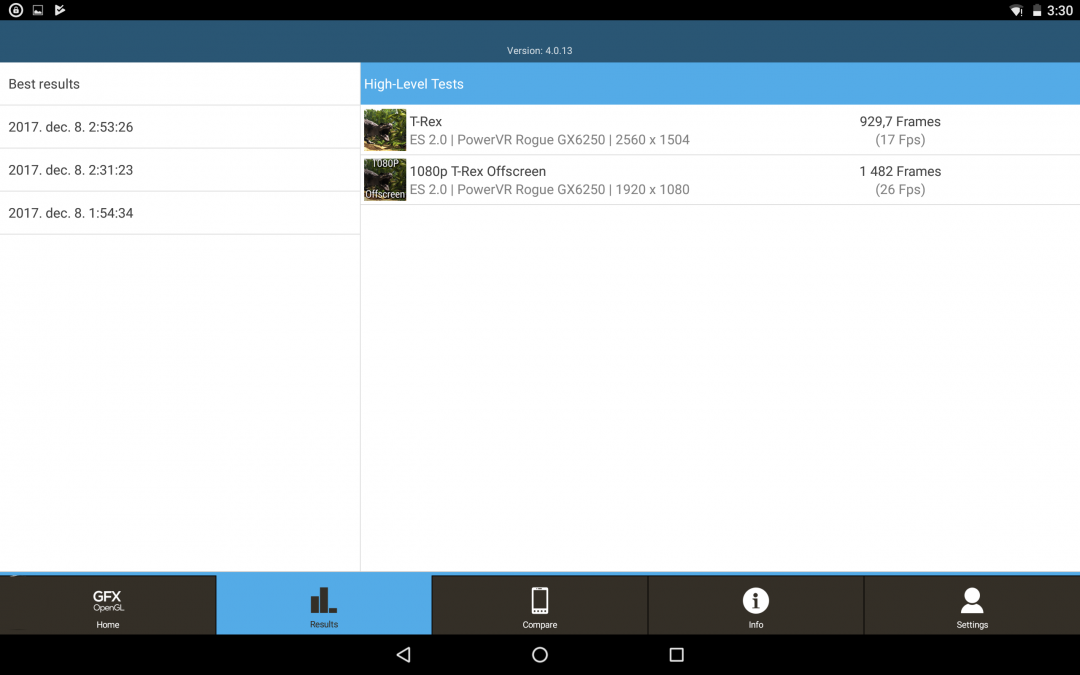Click the Version: 4.0.13 label

coord(539,50)
